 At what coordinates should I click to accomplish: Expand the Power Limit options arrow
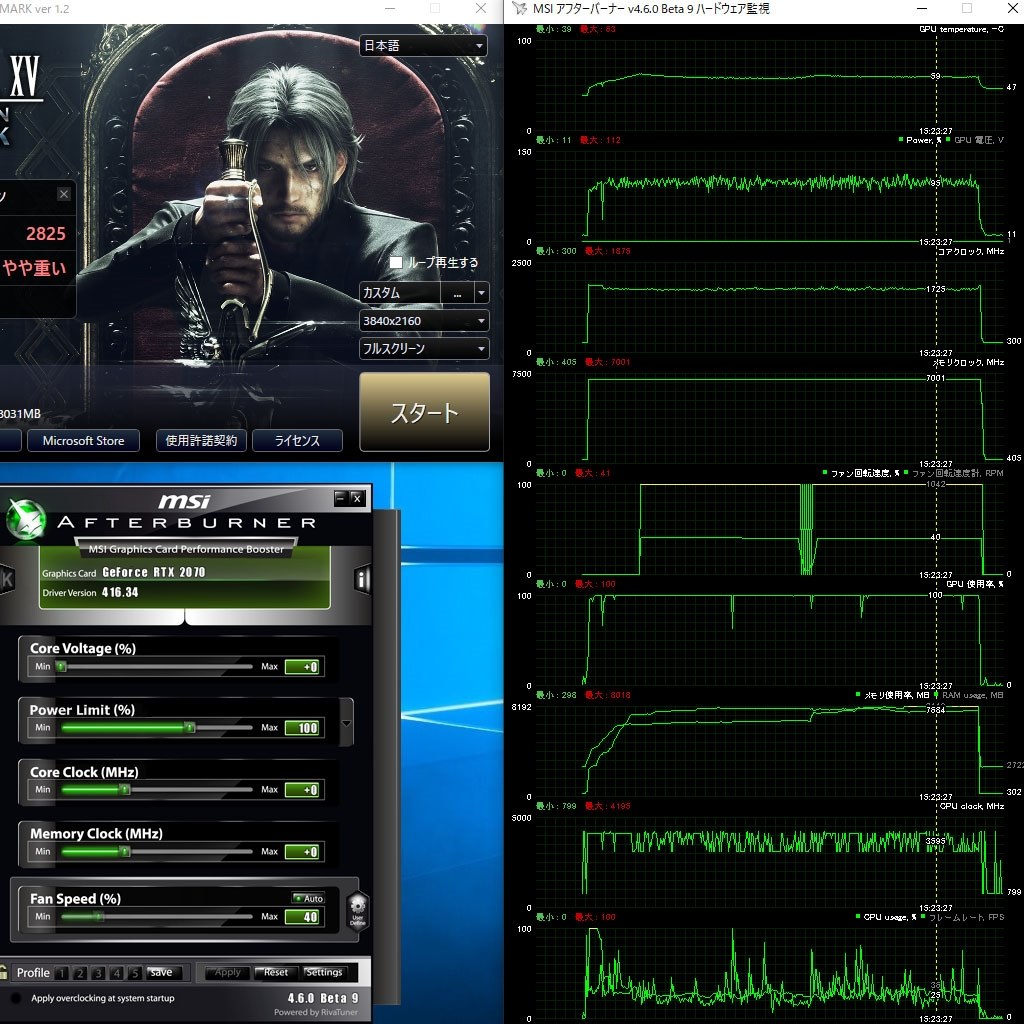click(x=347, y=723)
